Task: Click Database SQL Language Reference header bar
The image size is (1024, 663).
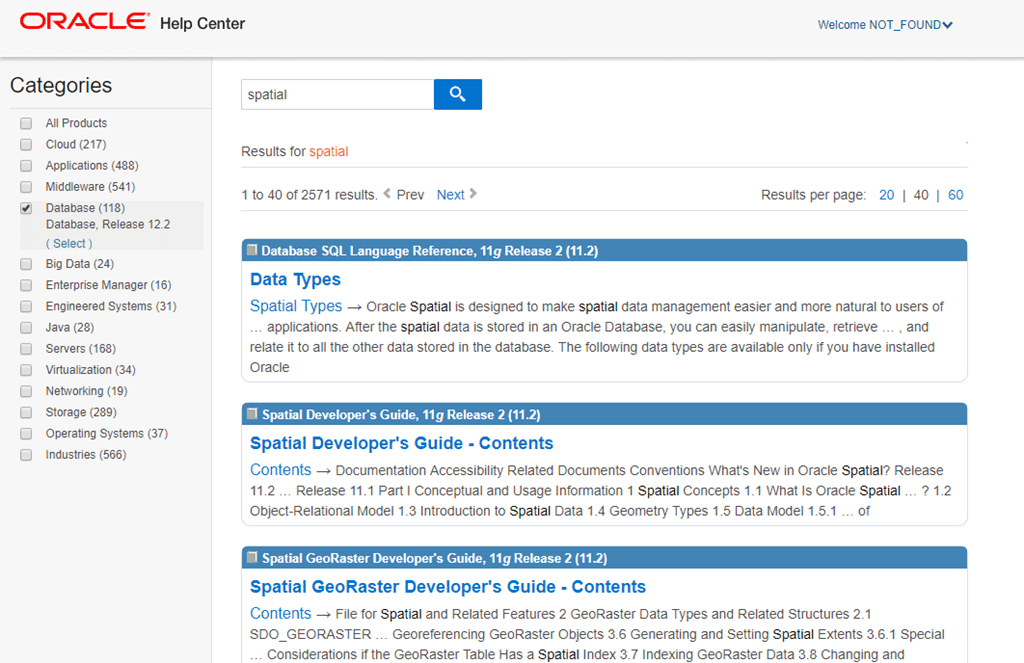Action: [604, 251]
